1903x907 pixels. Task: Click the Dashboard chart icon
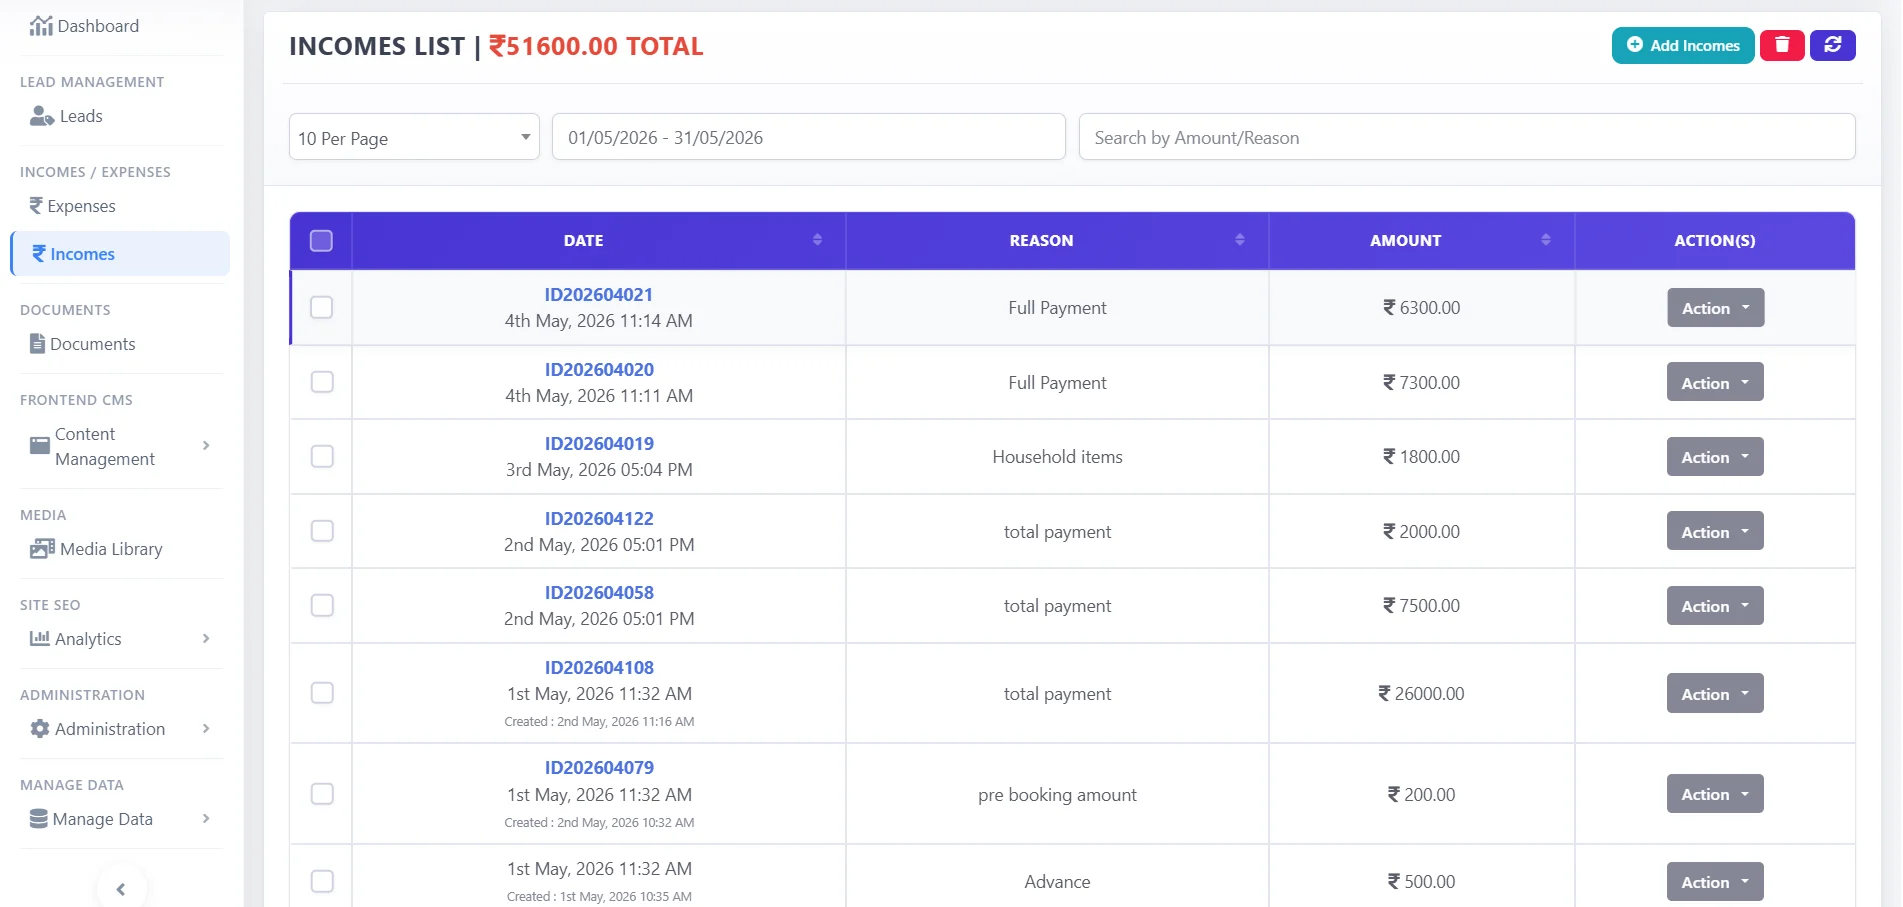pyautogui.click(x=41, y=26)
